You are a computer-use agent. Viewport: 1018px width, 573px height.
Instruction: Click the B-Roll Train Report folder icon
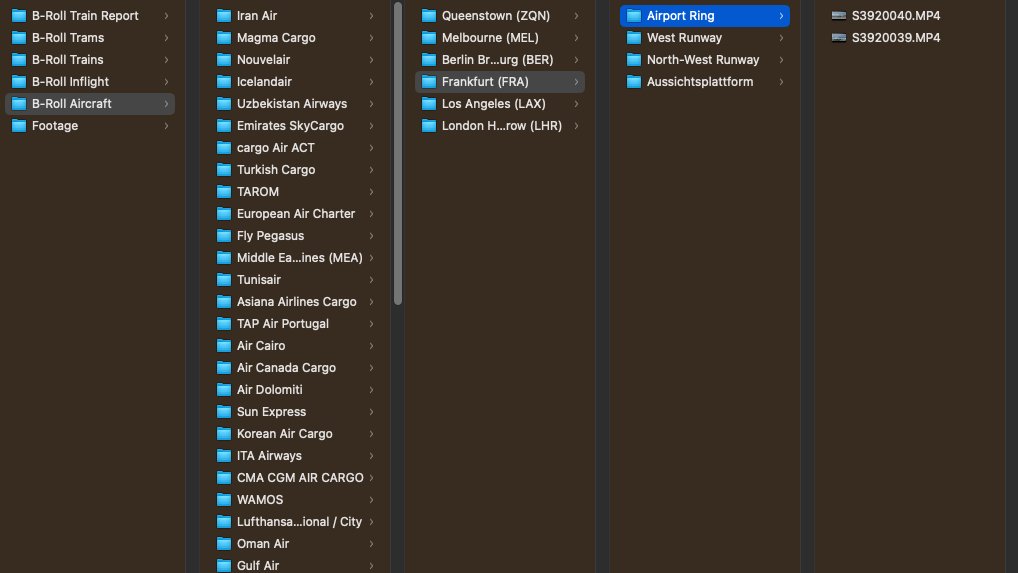19,16
